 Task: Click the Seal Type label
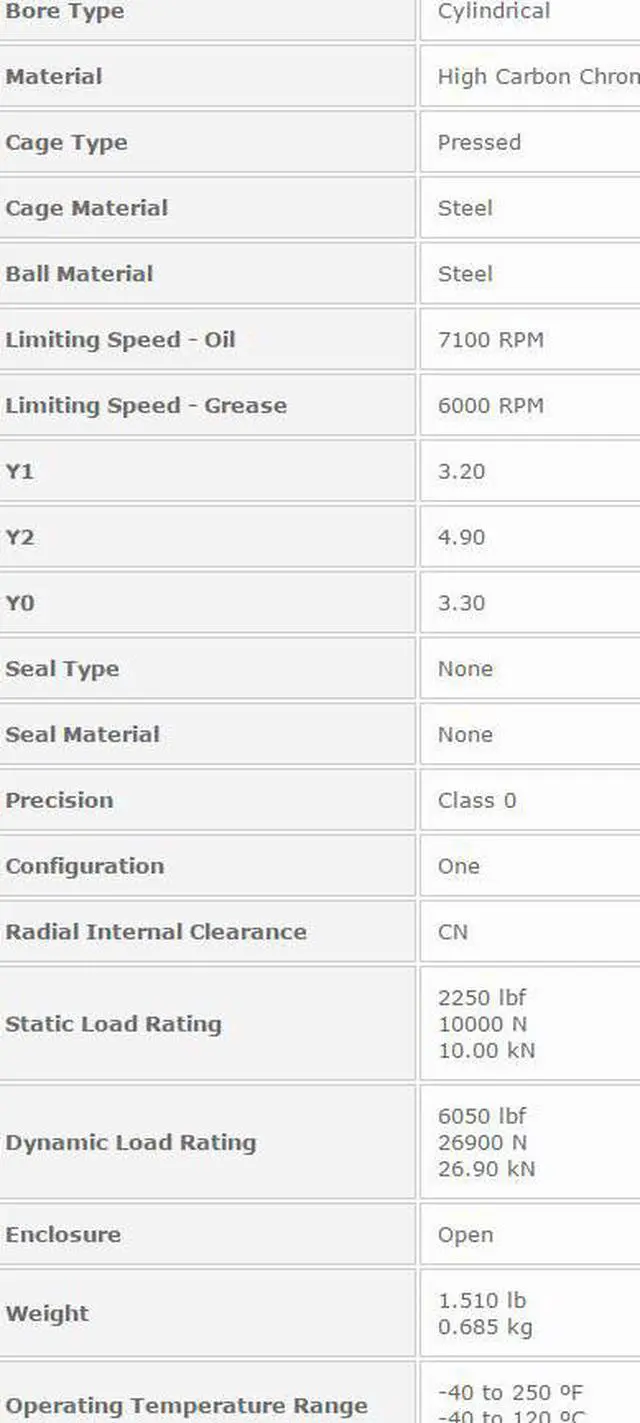coord(62,669)
